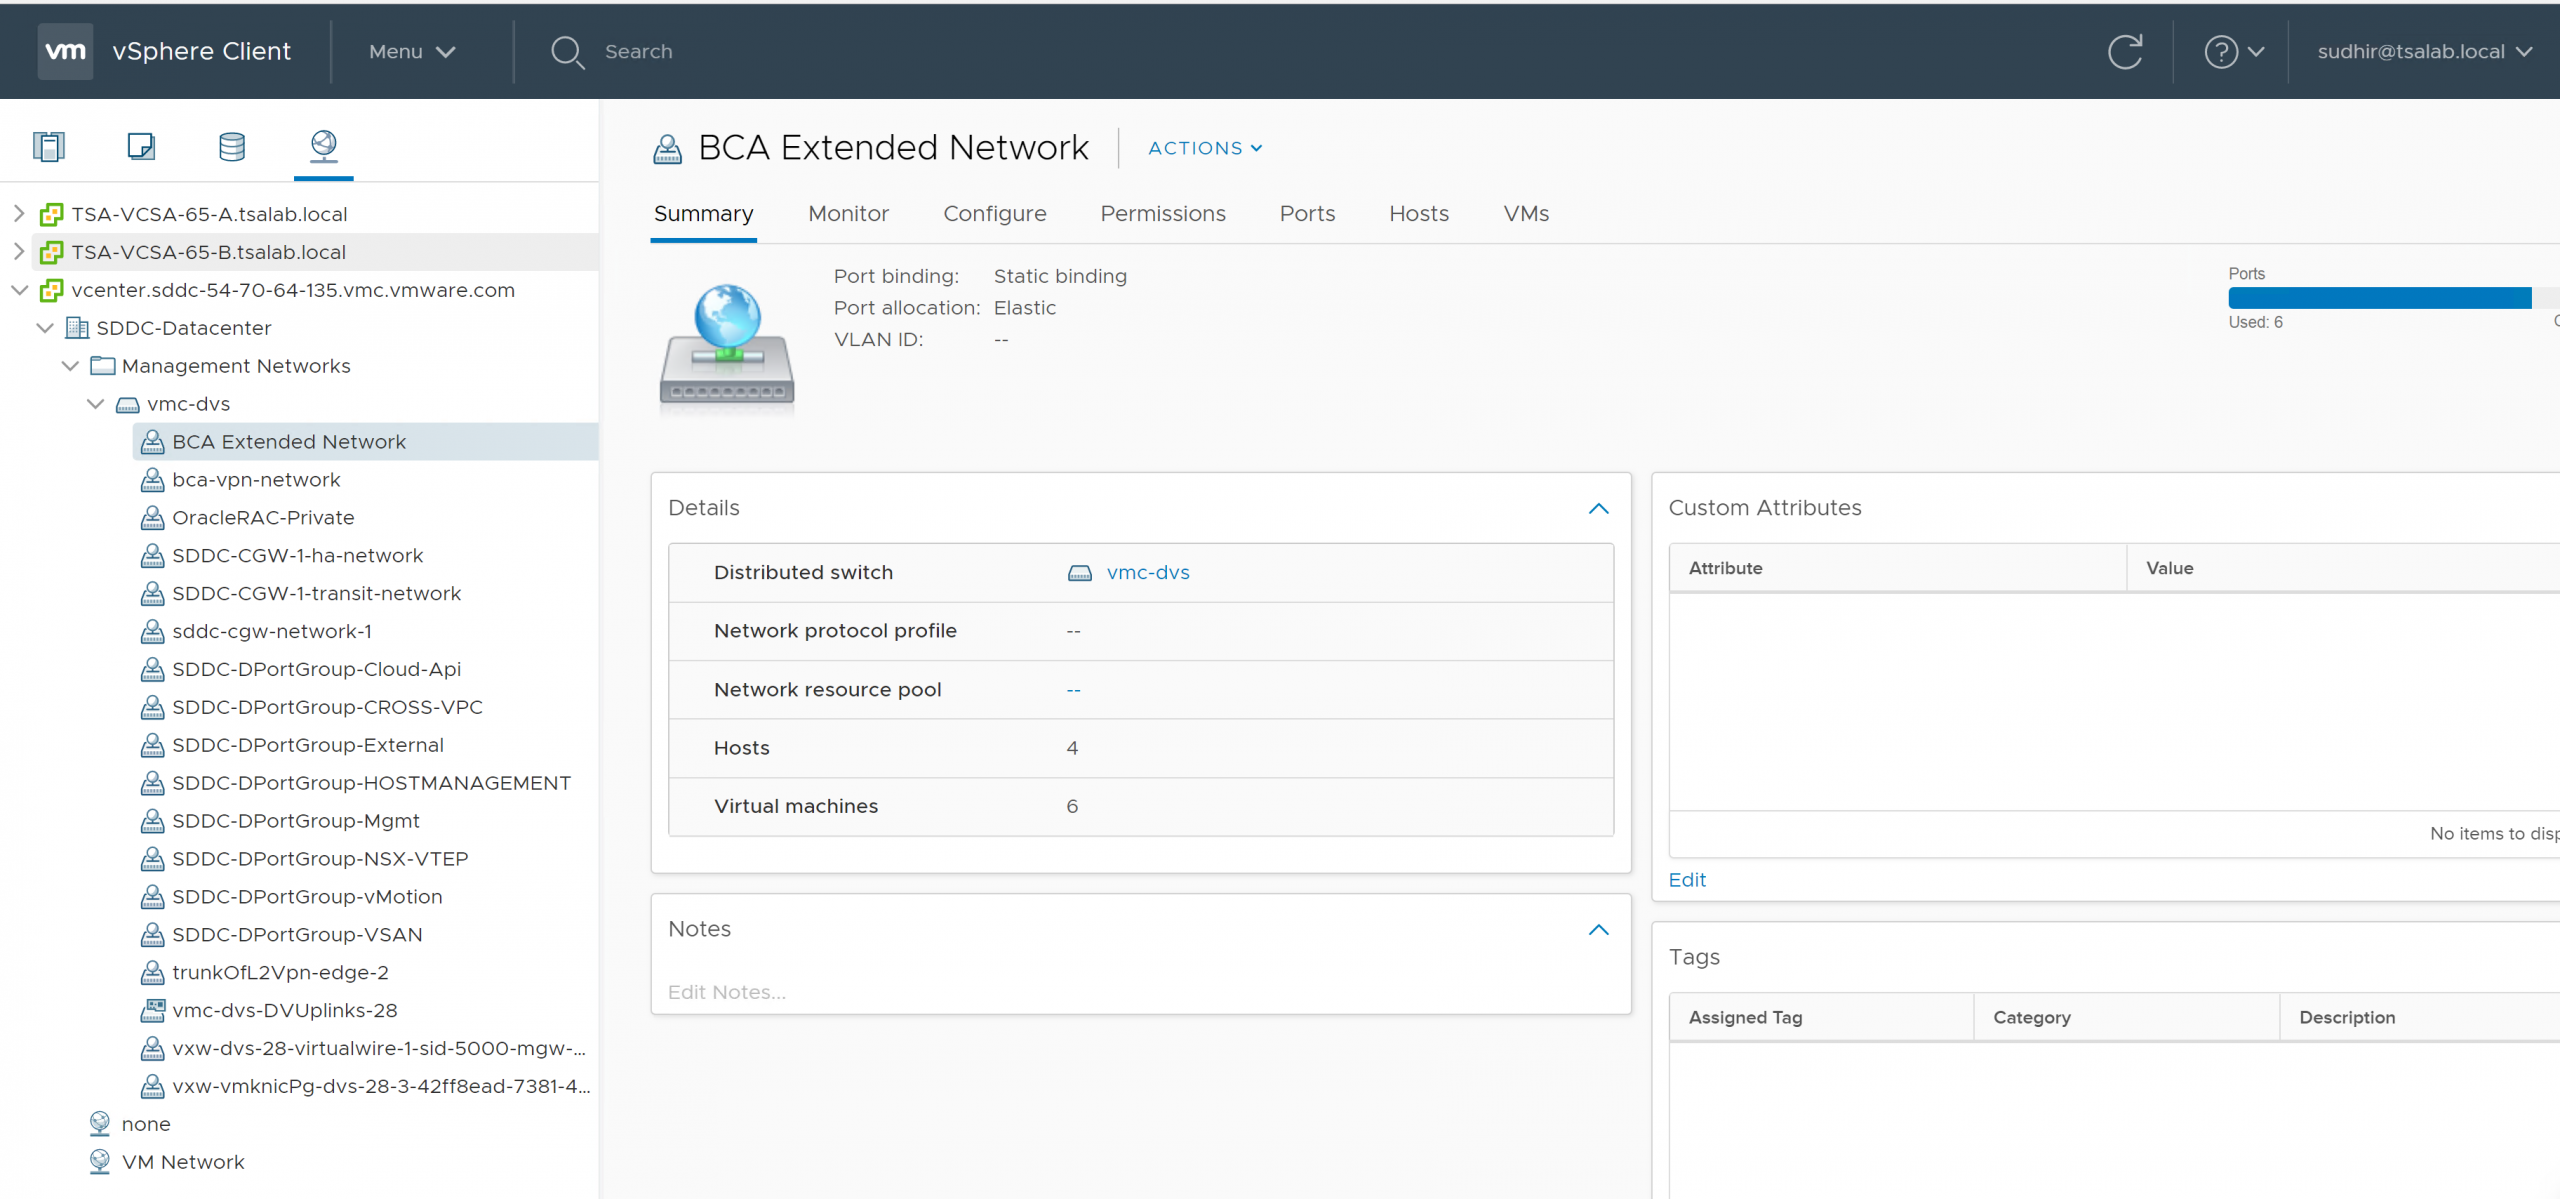The image size is (2560, 1199).
Task: Switch to the Ports tab
Action: (1306, 214)
